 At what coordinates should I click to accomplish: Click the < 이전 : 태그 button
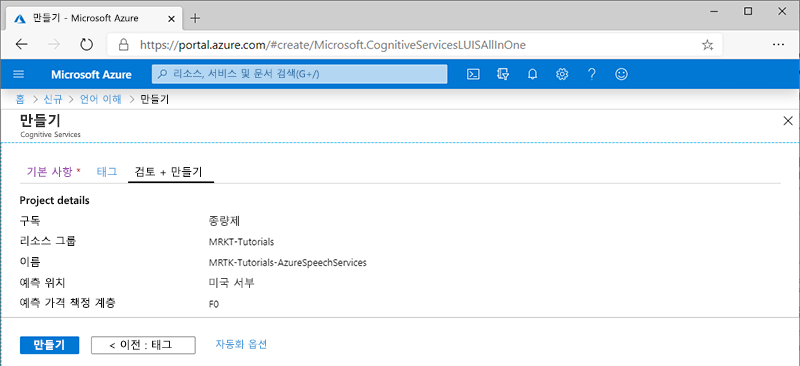pyautogui.click(x=143, y=345)
